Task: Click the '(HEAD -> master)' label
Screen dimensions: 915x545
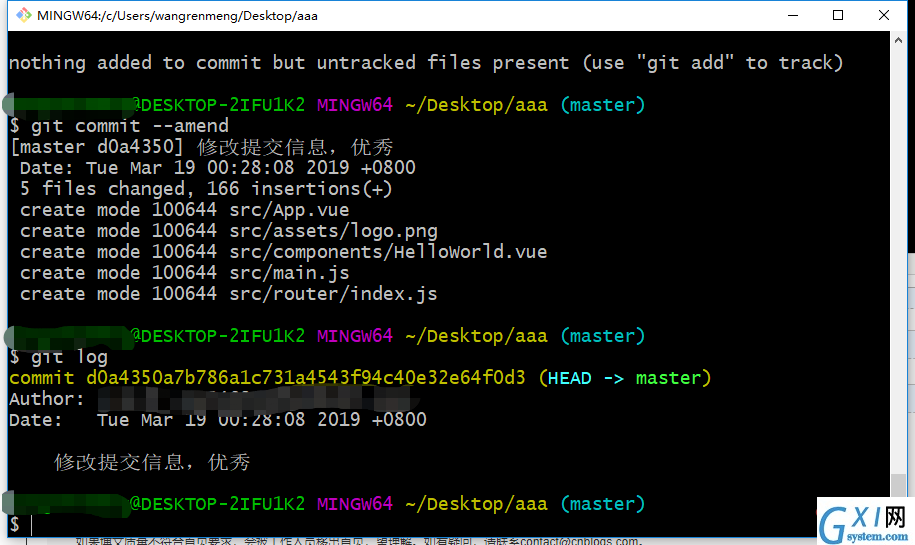Action: (x=624, y=378)
